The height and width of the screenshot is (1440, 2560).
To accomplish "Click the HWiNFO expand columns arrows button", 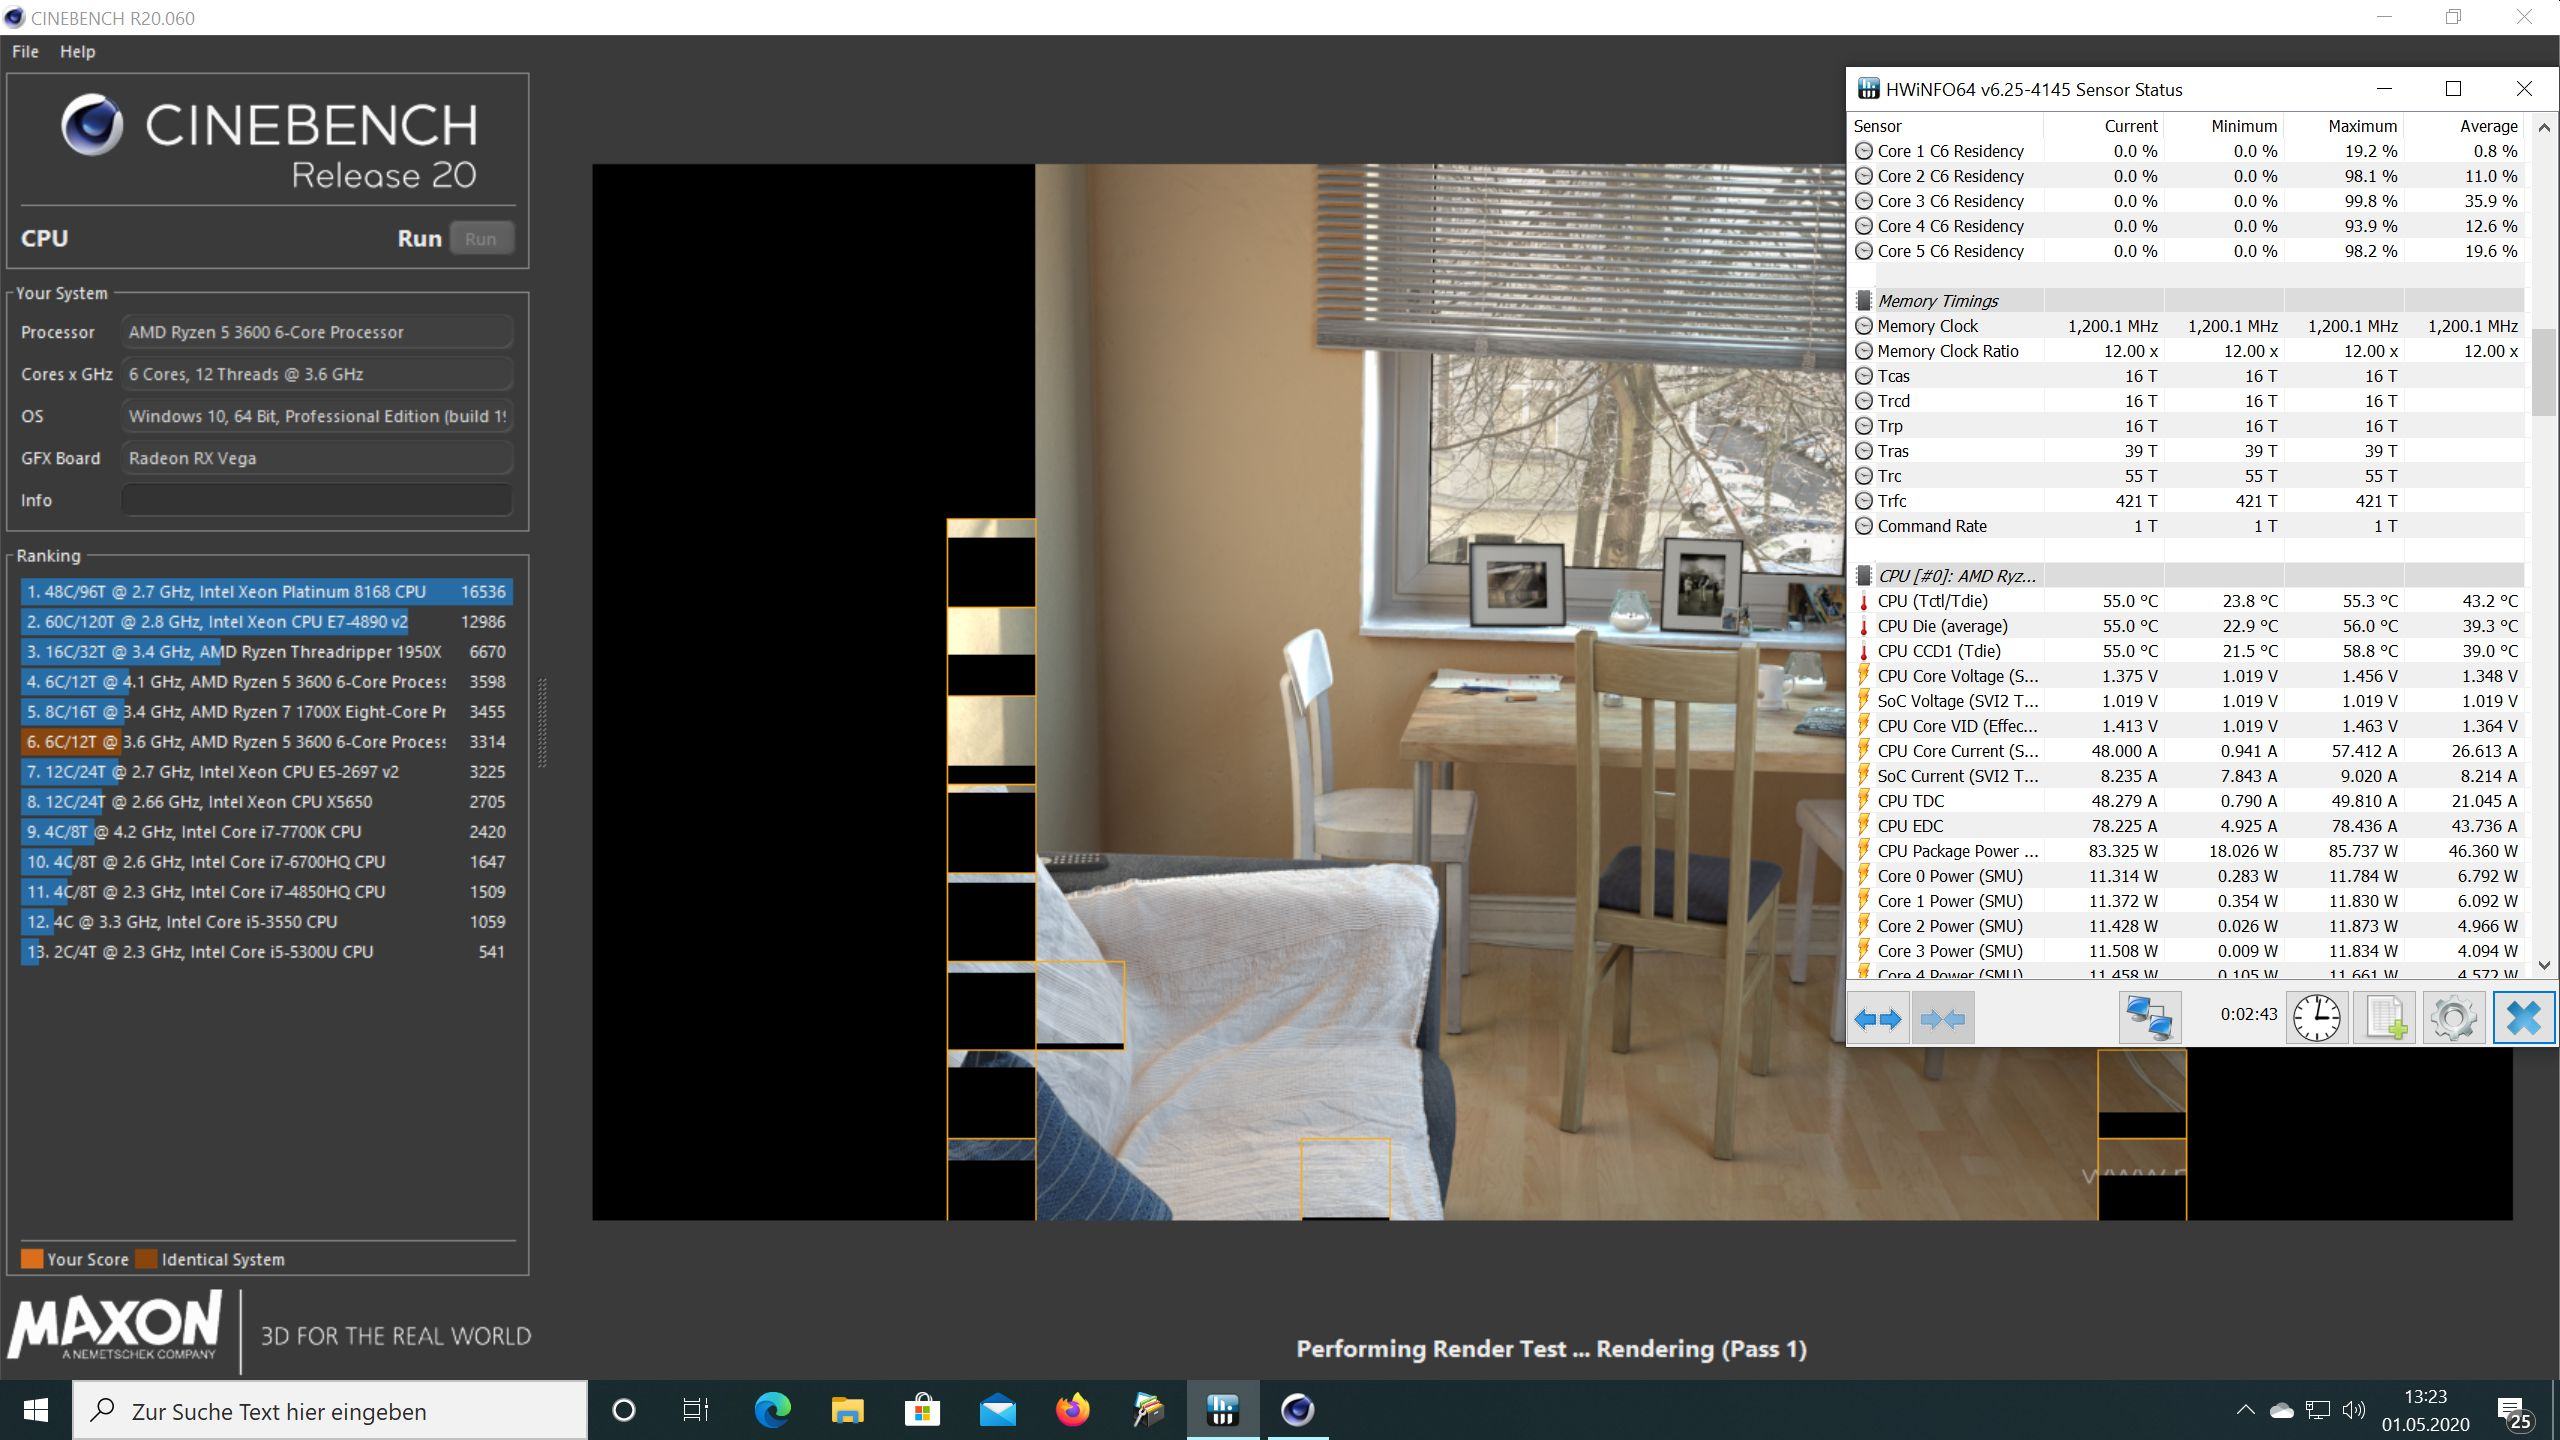I will pyautogui.click(x=1878, y=1019).
